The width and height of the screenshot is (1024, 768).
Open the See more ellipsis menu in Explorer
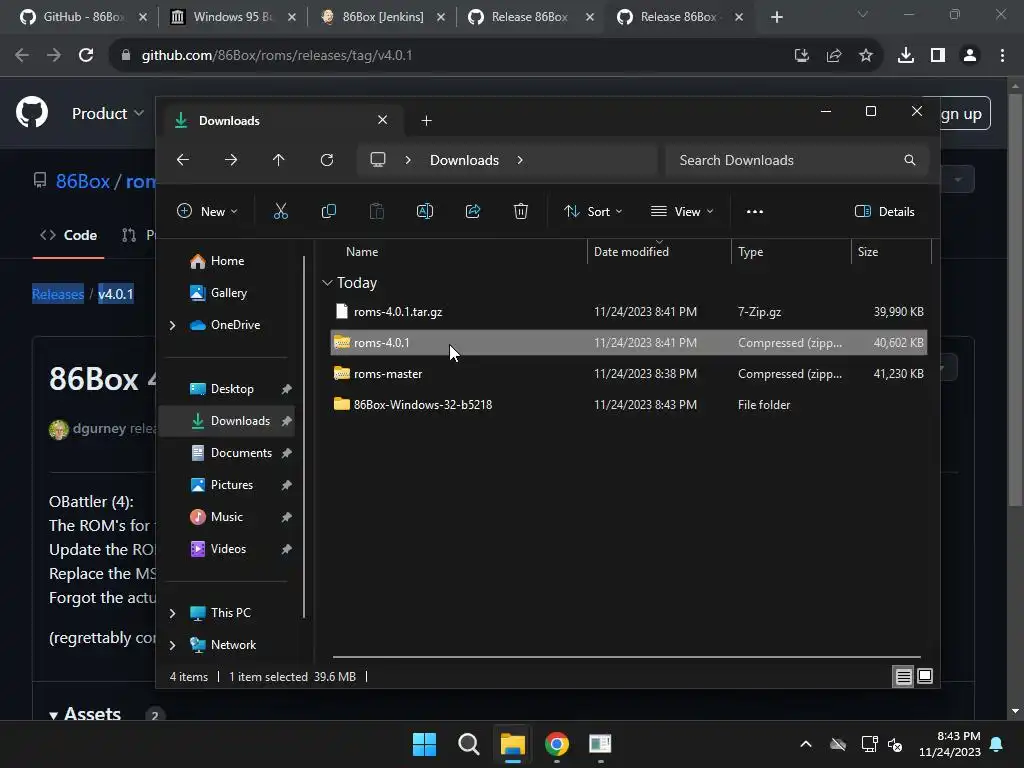(755, 212)
